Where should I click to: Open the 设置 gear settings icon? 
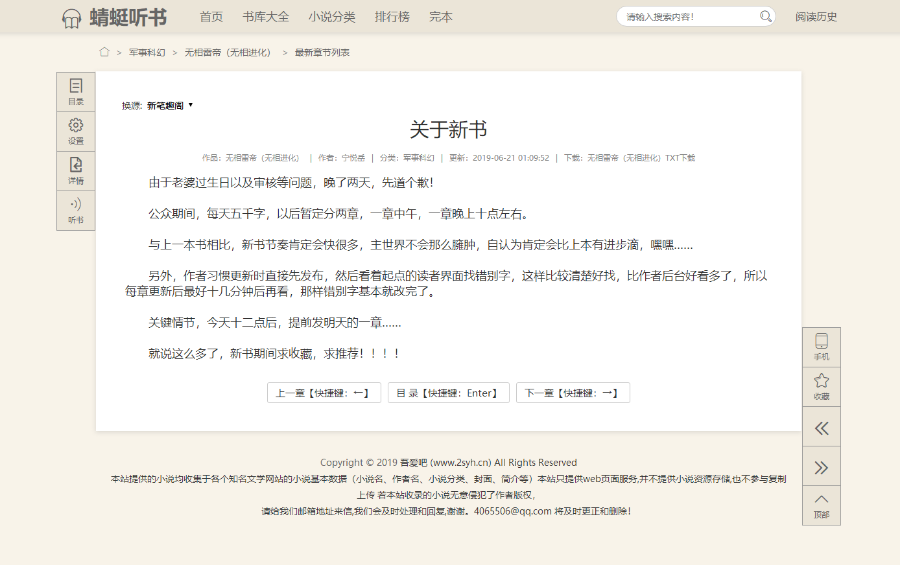(76, 131)
